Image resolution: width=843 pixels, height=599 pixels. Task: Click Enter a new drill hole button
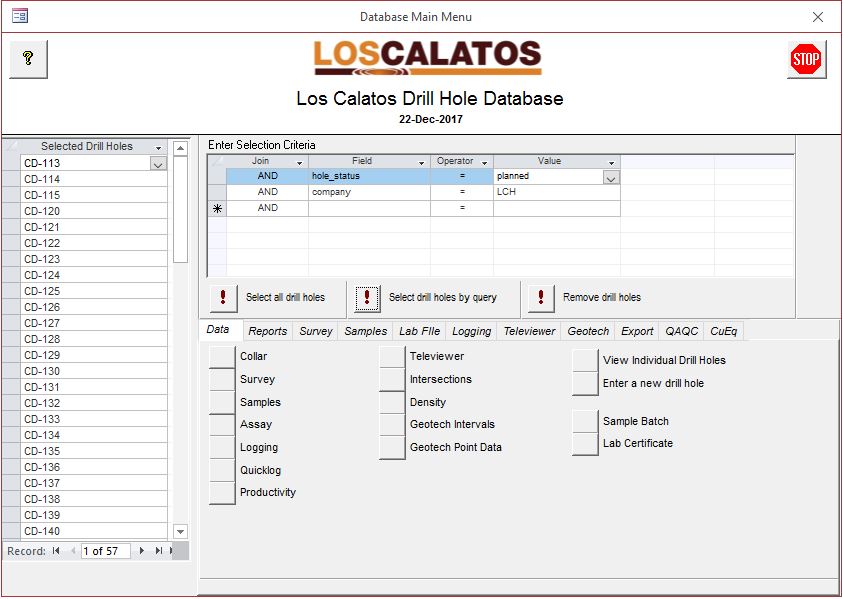[585, 384]
